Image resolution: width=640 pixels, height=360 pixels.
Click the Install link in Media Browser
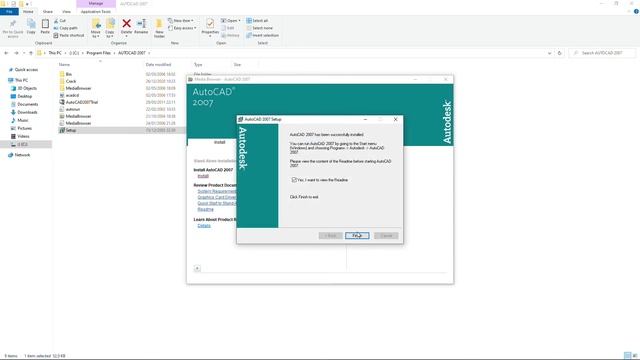(x=203, y=176)
